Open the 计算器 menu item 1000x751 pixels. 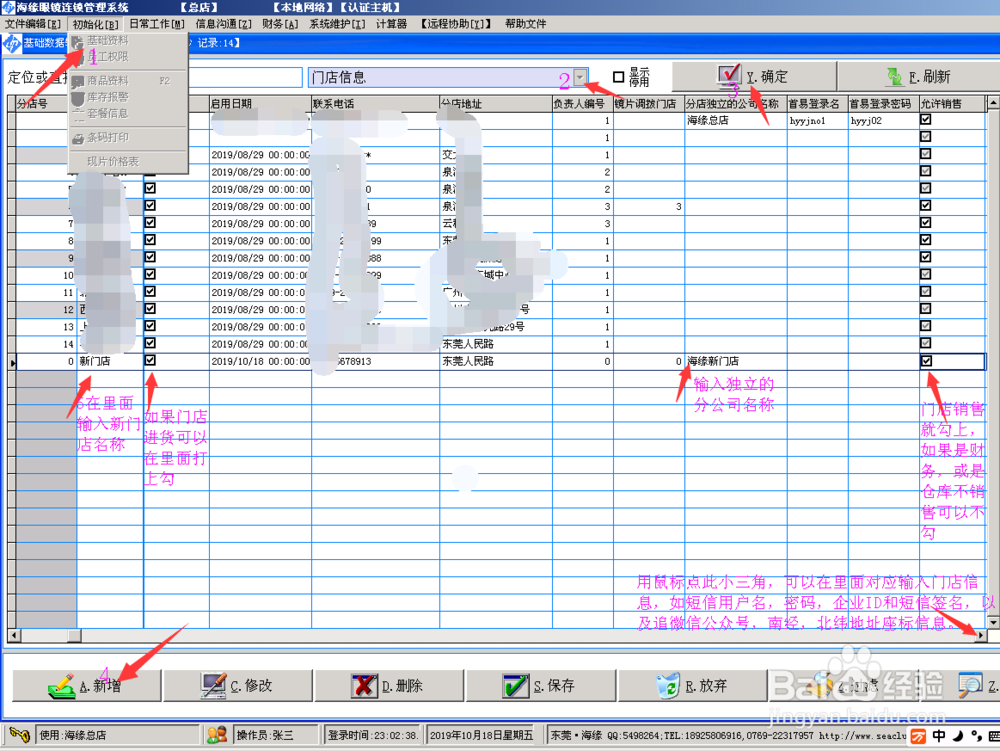tap(392, 24)
